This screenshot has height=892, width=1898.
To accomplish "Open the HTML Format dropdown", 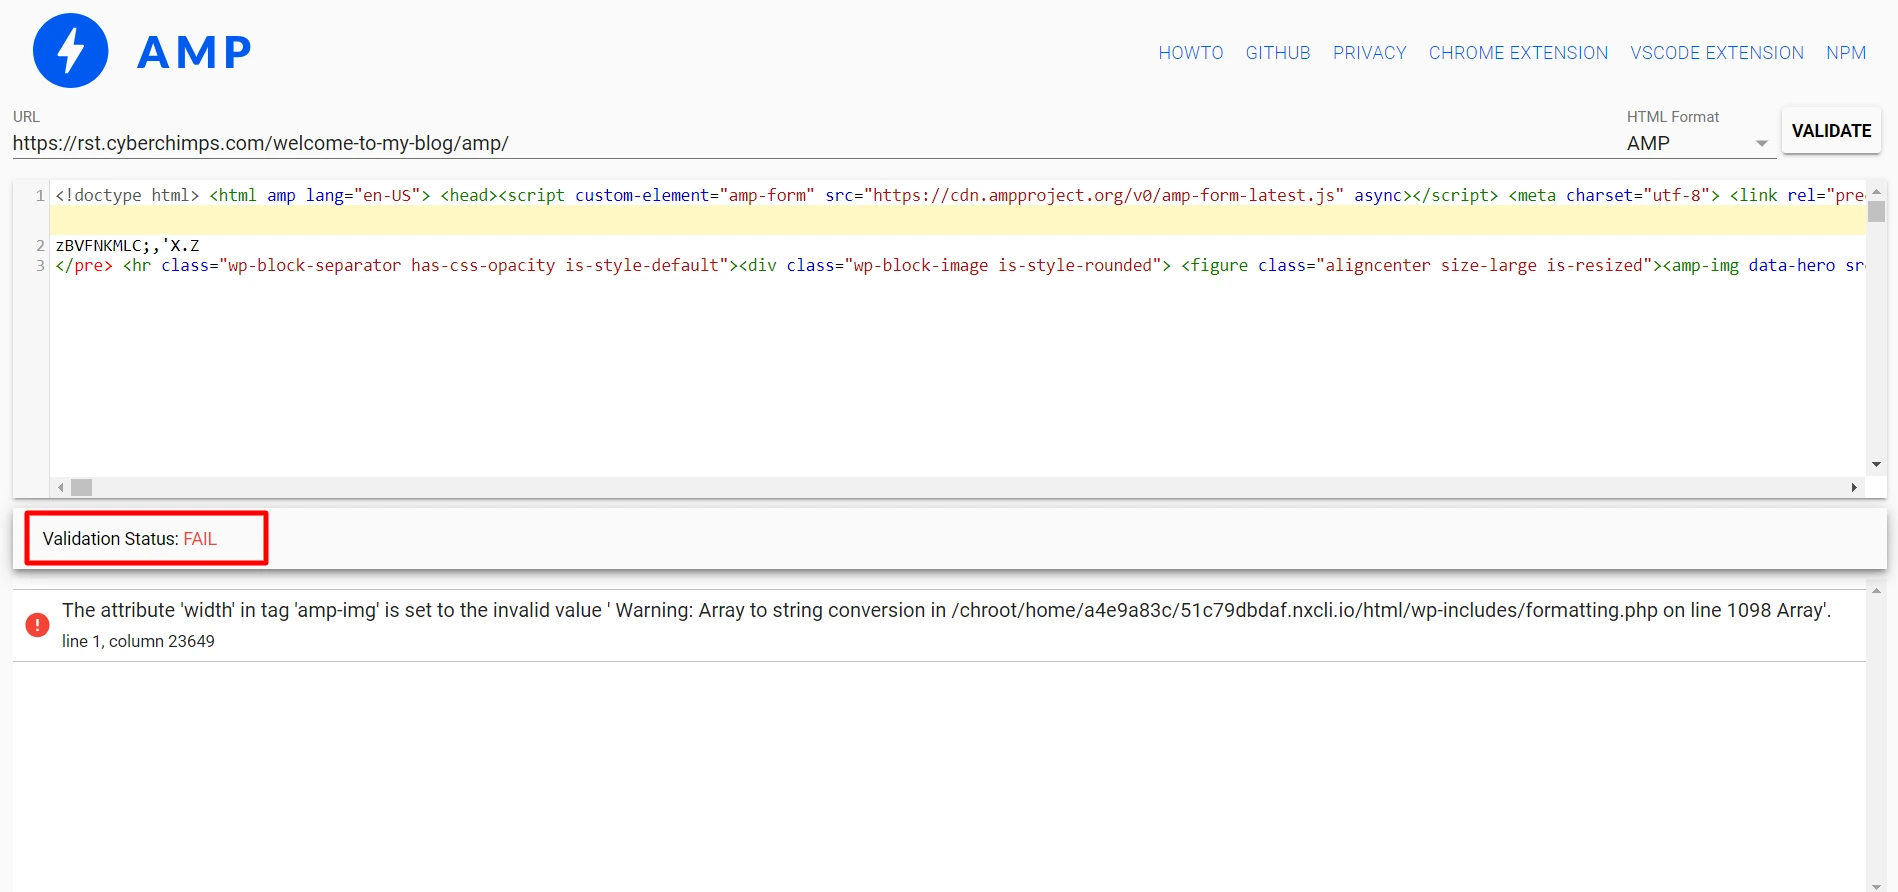I will click(1700, 143).
